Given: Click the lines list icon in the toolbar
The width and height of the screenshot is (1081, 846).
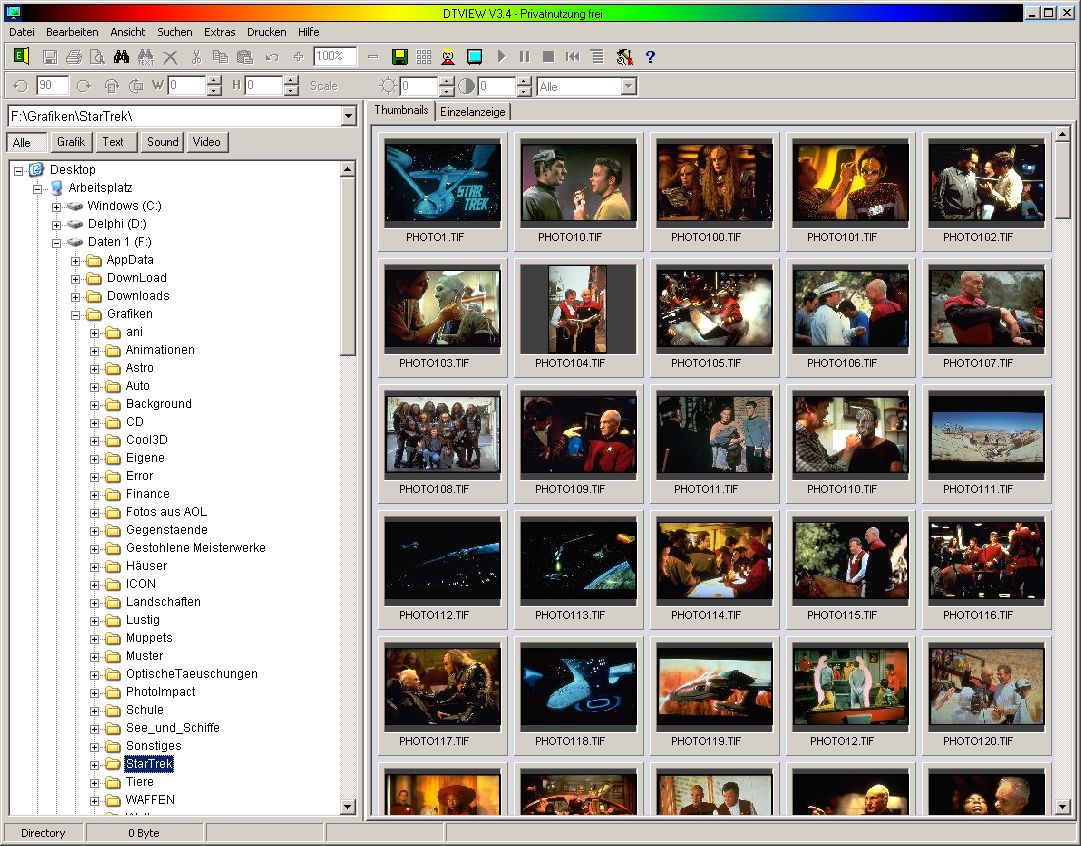Looking at the screenshot, I should [x=598, y=57].
